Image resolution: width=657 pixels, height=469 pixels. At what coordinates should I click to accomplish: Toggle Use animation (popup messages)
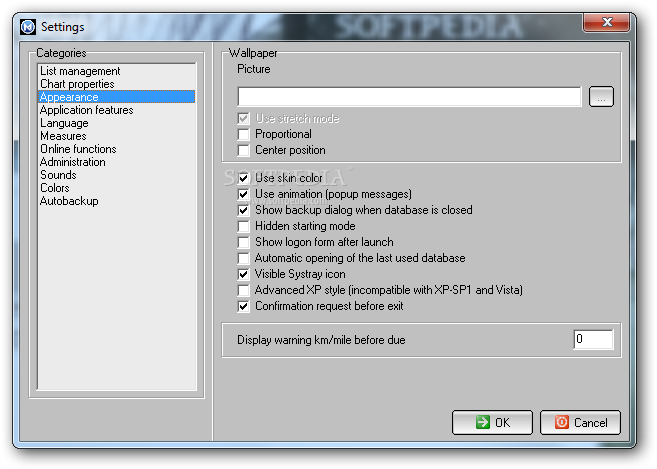pyautogui.click(x=243, y=194)
